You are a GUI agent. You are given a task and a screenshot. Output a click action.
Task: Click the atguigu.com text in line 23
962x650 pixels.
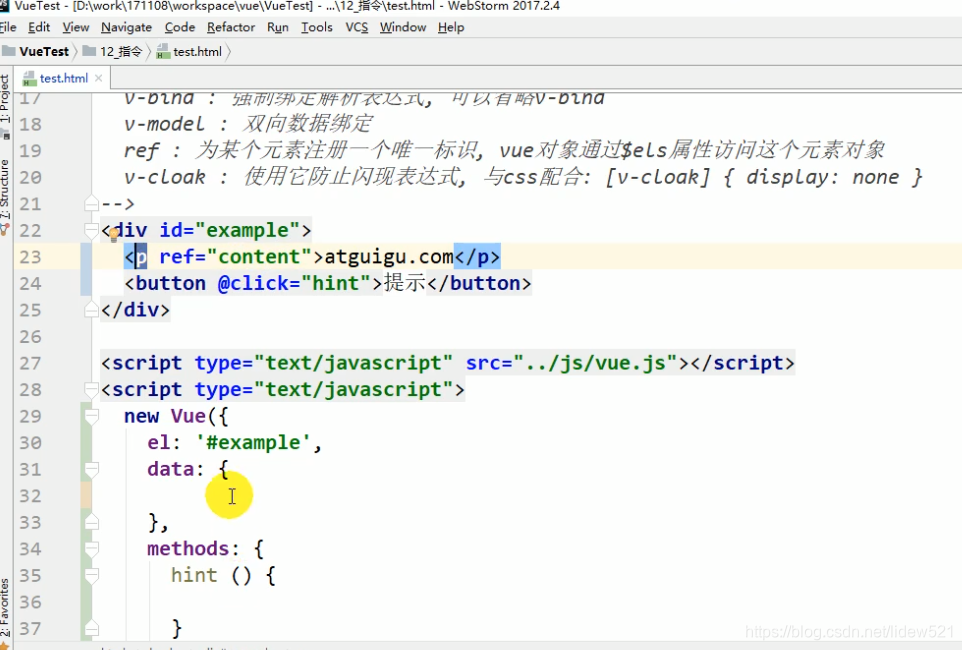(x=389, y=257)
